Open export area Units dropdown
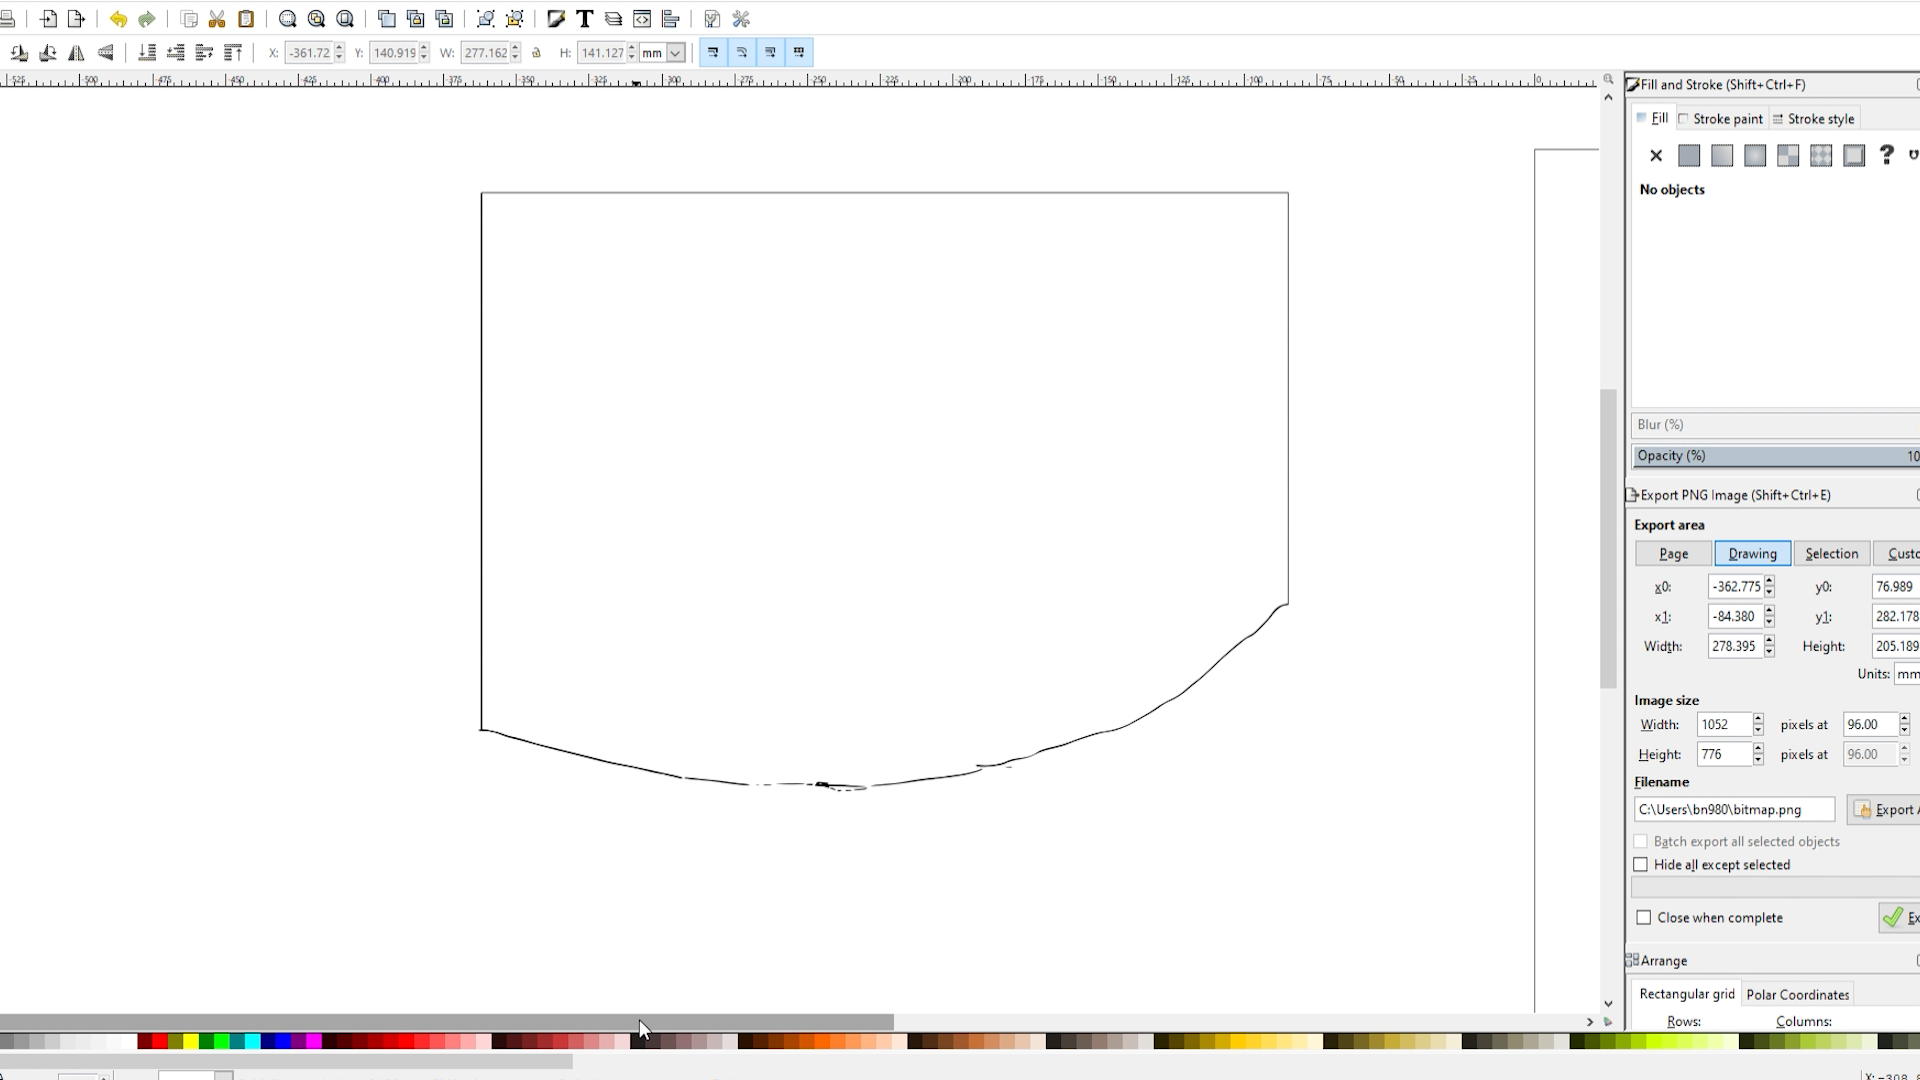Image resolution: width=1920 pixels, height=1080 pixels. tap(1906, 674)
